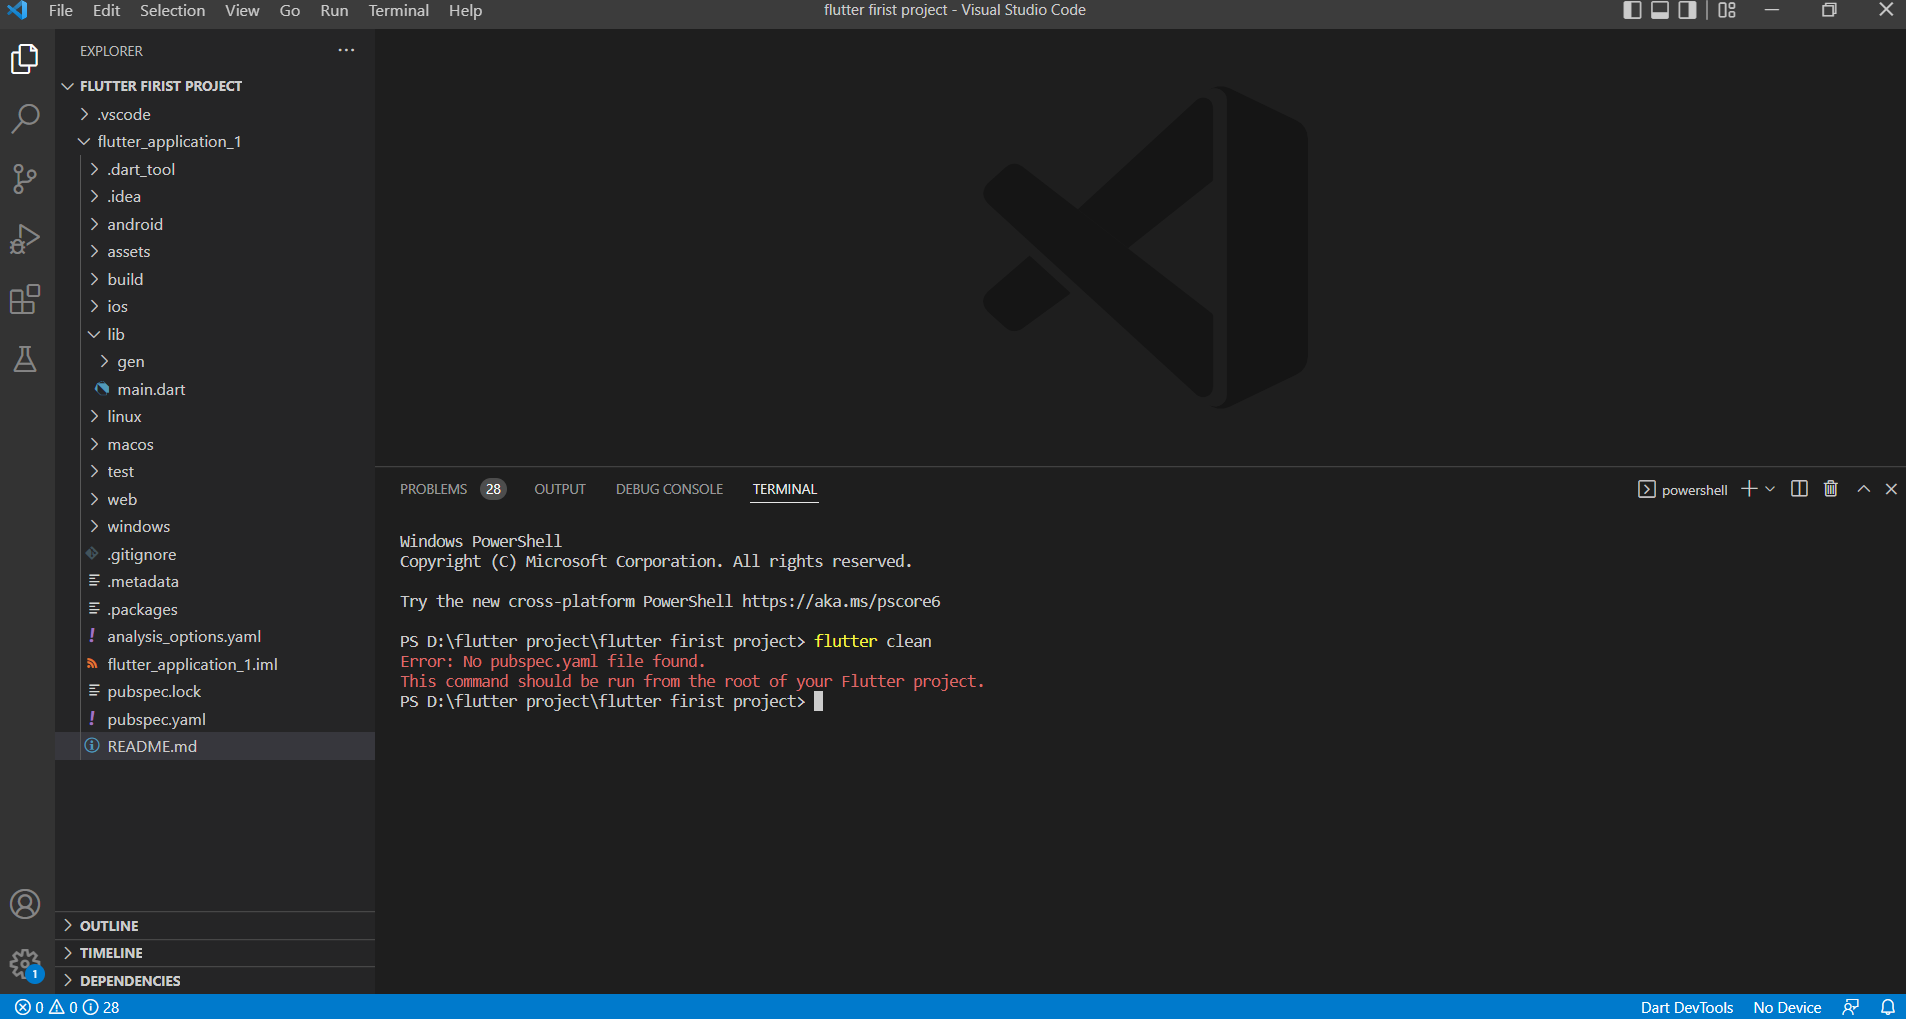
Task: Open the Help menu
Action: pyautogui.click(x=465, y=10)
